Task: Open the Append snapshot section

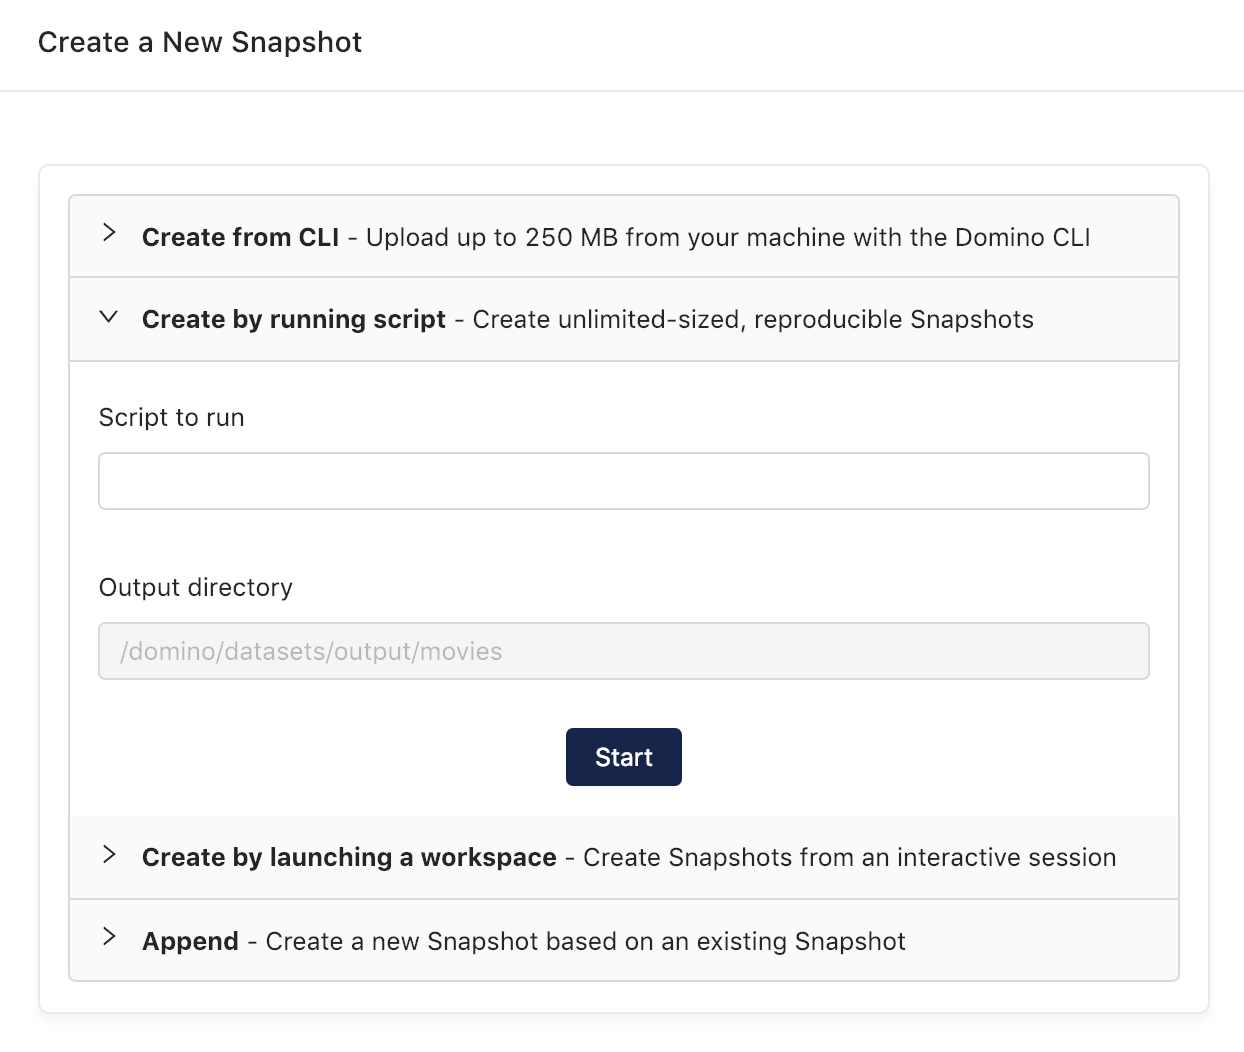Action: pyautogui.click(x=624, y=940)
